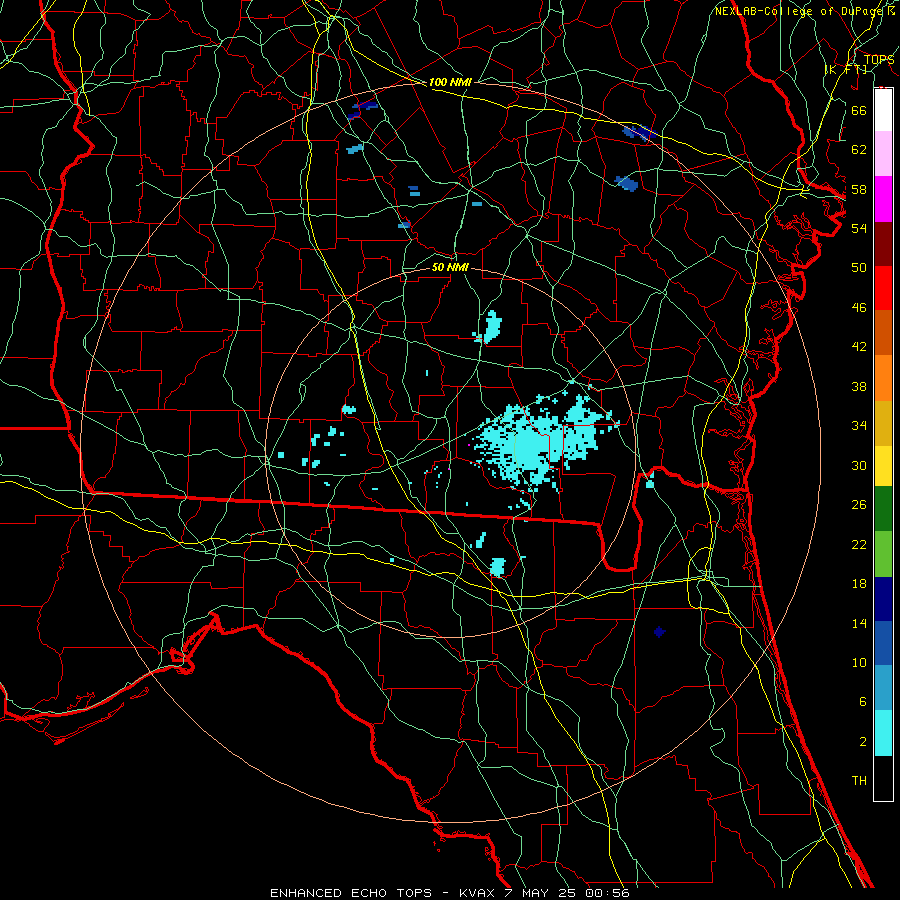
Task: Click the '100 NMI' range ring label
Action: click(450, 83)
